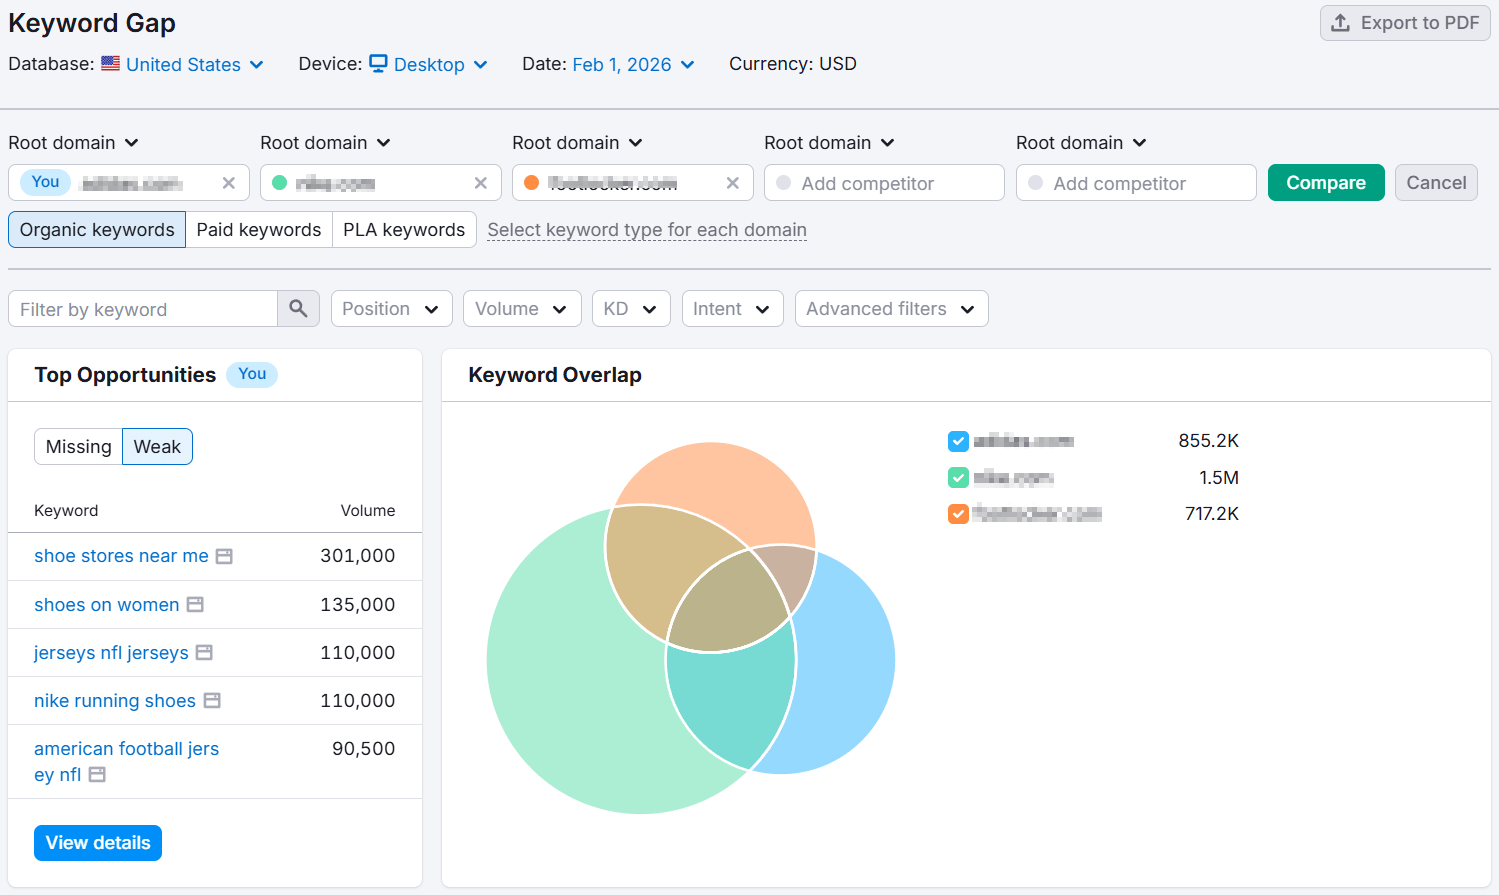Expand the Volume filter dropdown
This screenshot has height=895, width=1499.
point(520,309)
